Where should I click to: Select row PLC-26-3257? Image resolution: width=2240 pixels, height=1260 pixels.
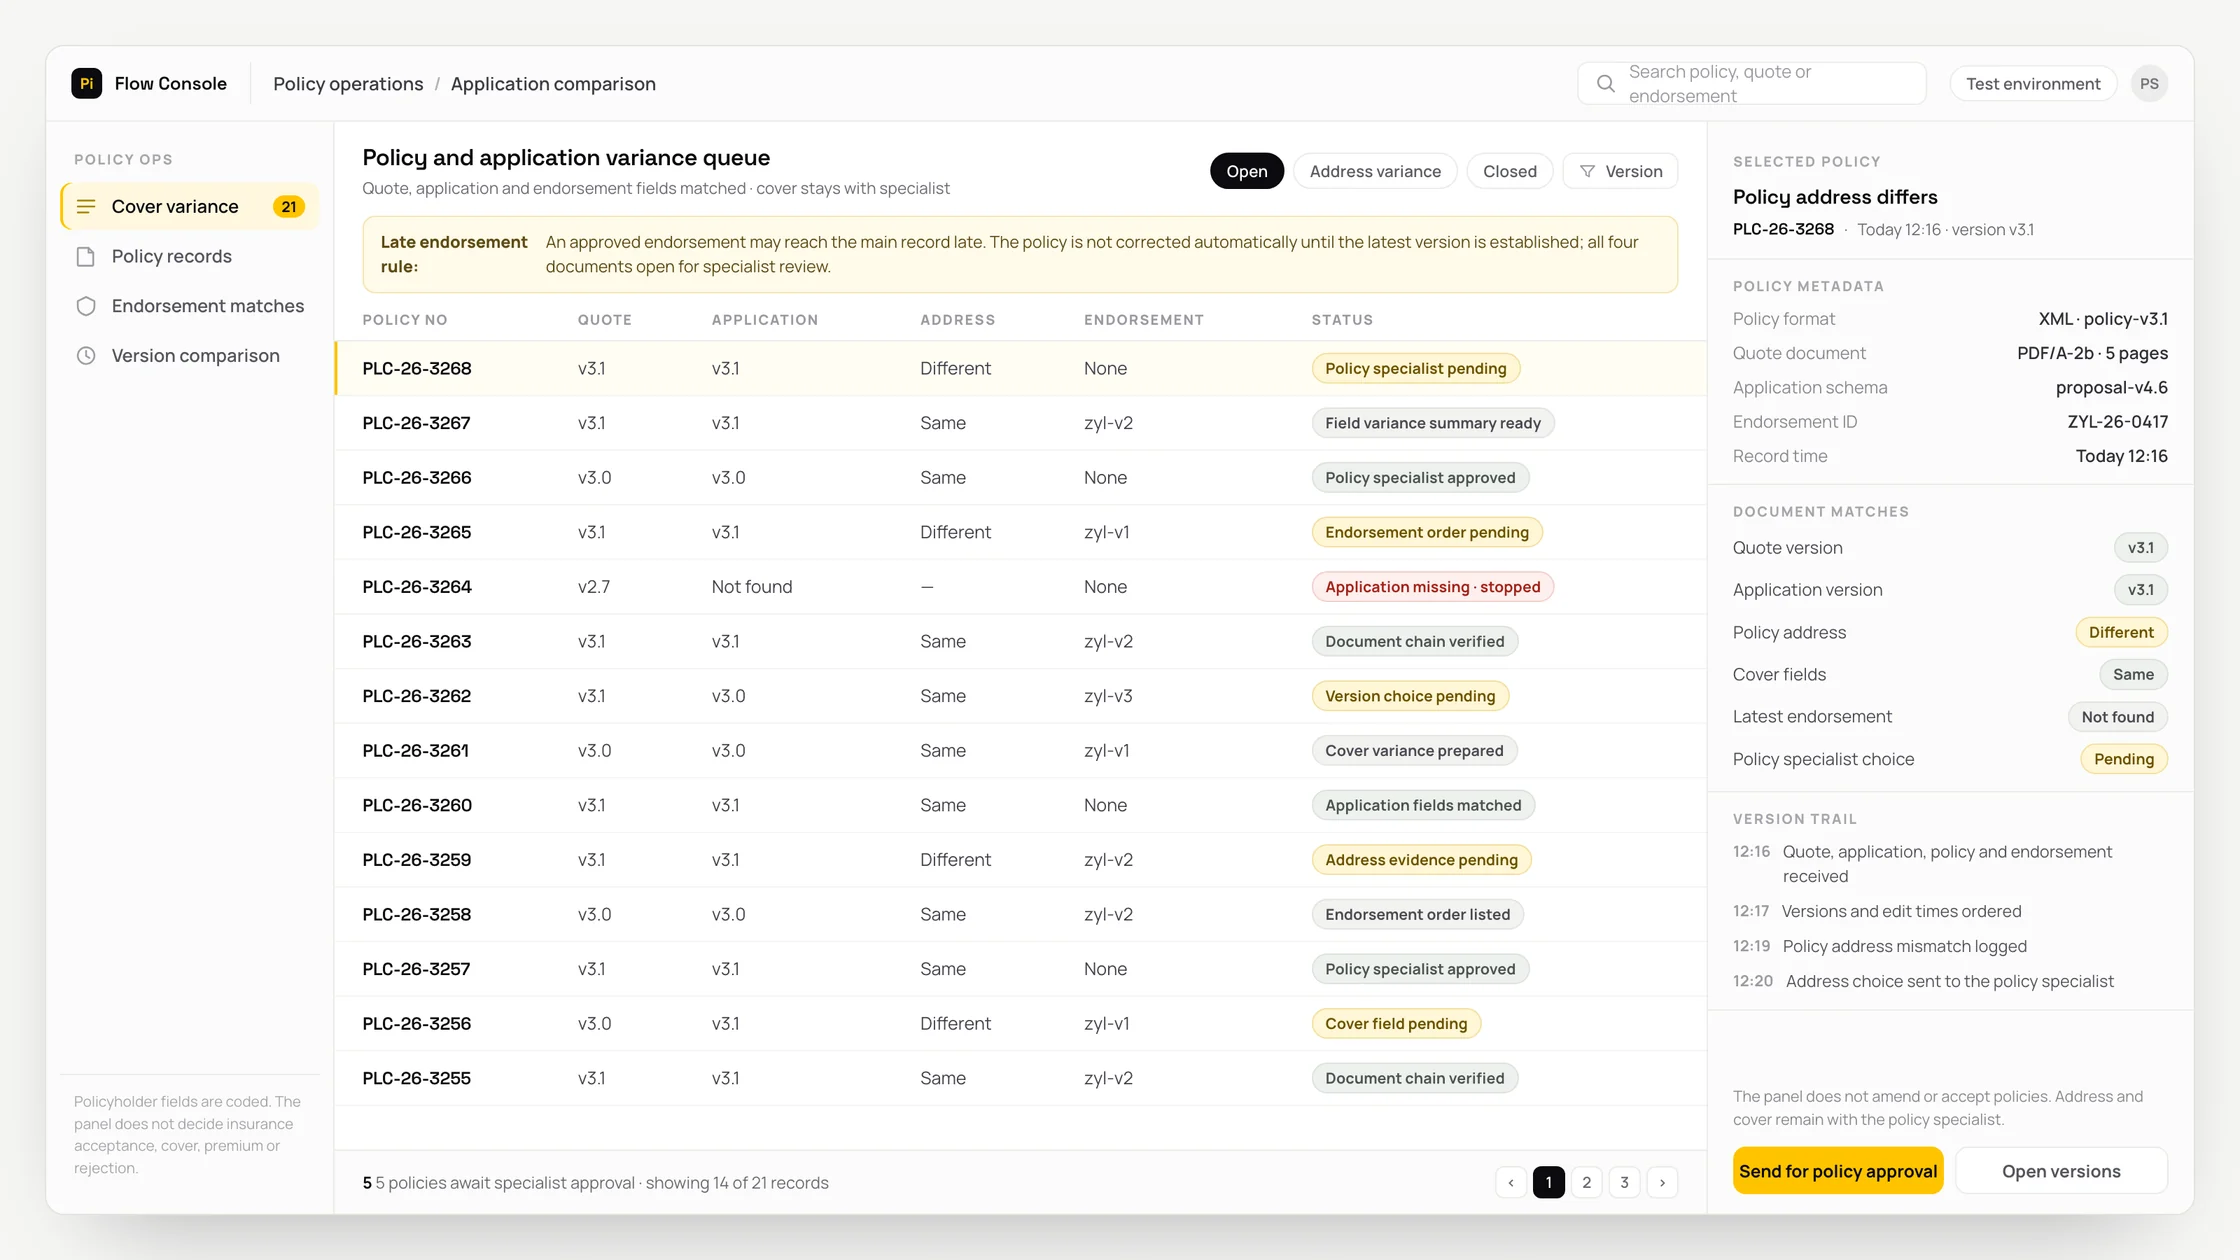1020,969
